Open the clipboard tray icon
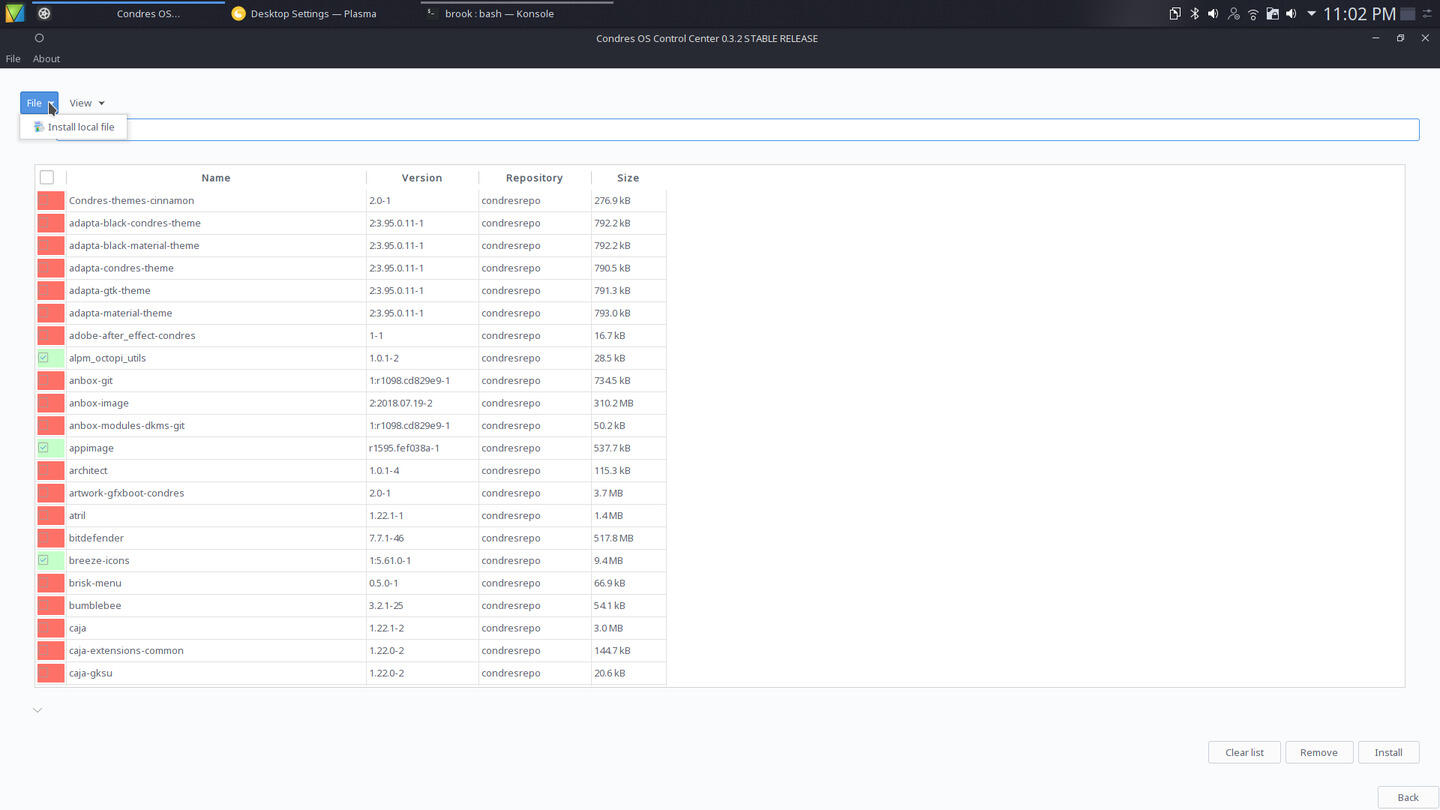This screenshot has width=1440, height=810. [x=1175, y=14]
